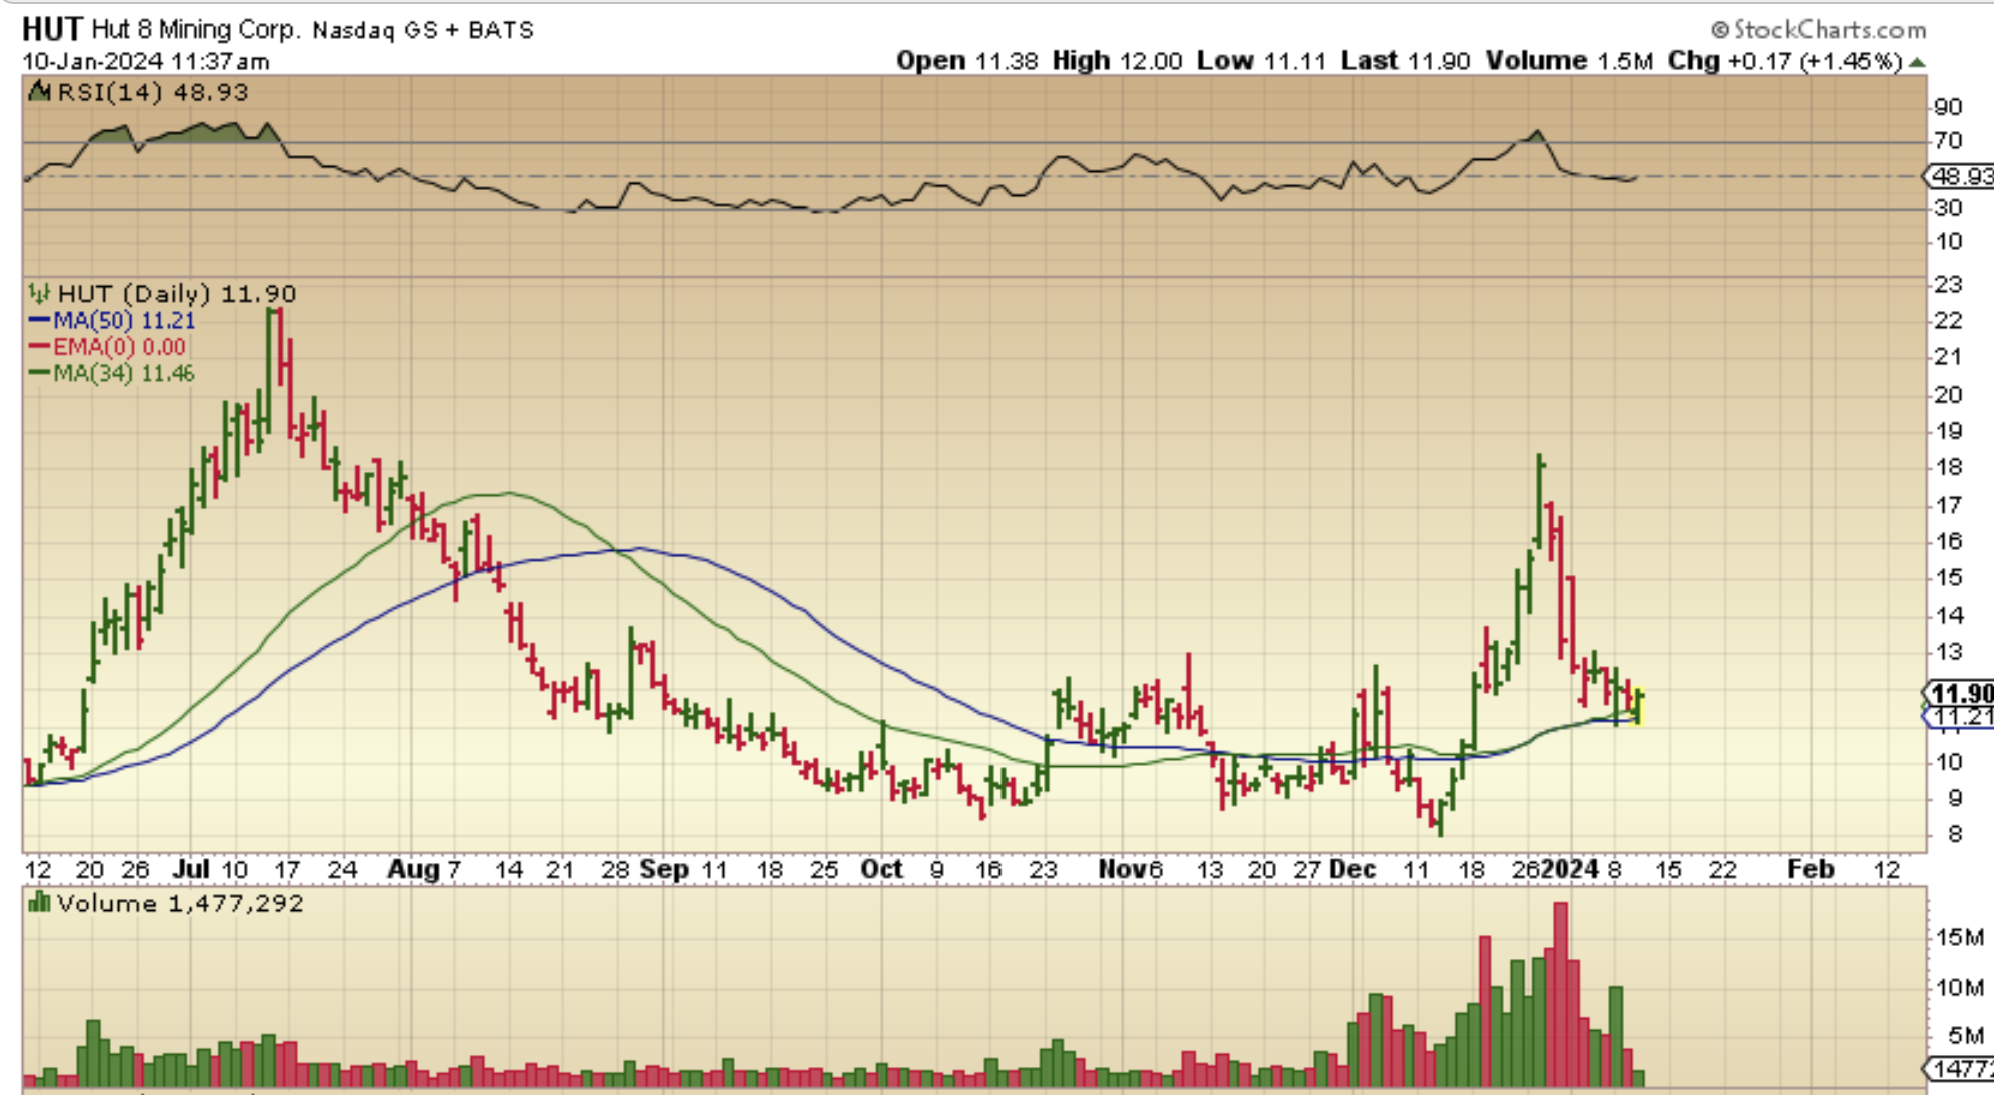Click the Volume histogram icon
The height and width of the screenshot is (1095, 1995).
point(39,903)
